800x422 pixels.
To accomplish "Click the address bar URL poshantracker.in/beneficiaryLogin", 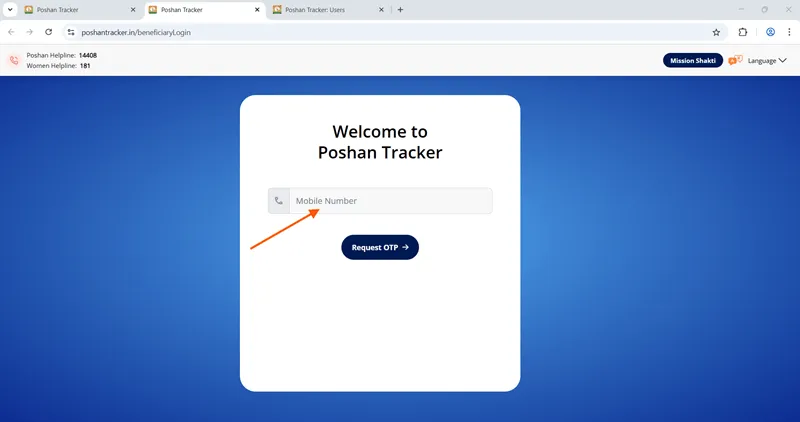I will [x=136, y=32].
